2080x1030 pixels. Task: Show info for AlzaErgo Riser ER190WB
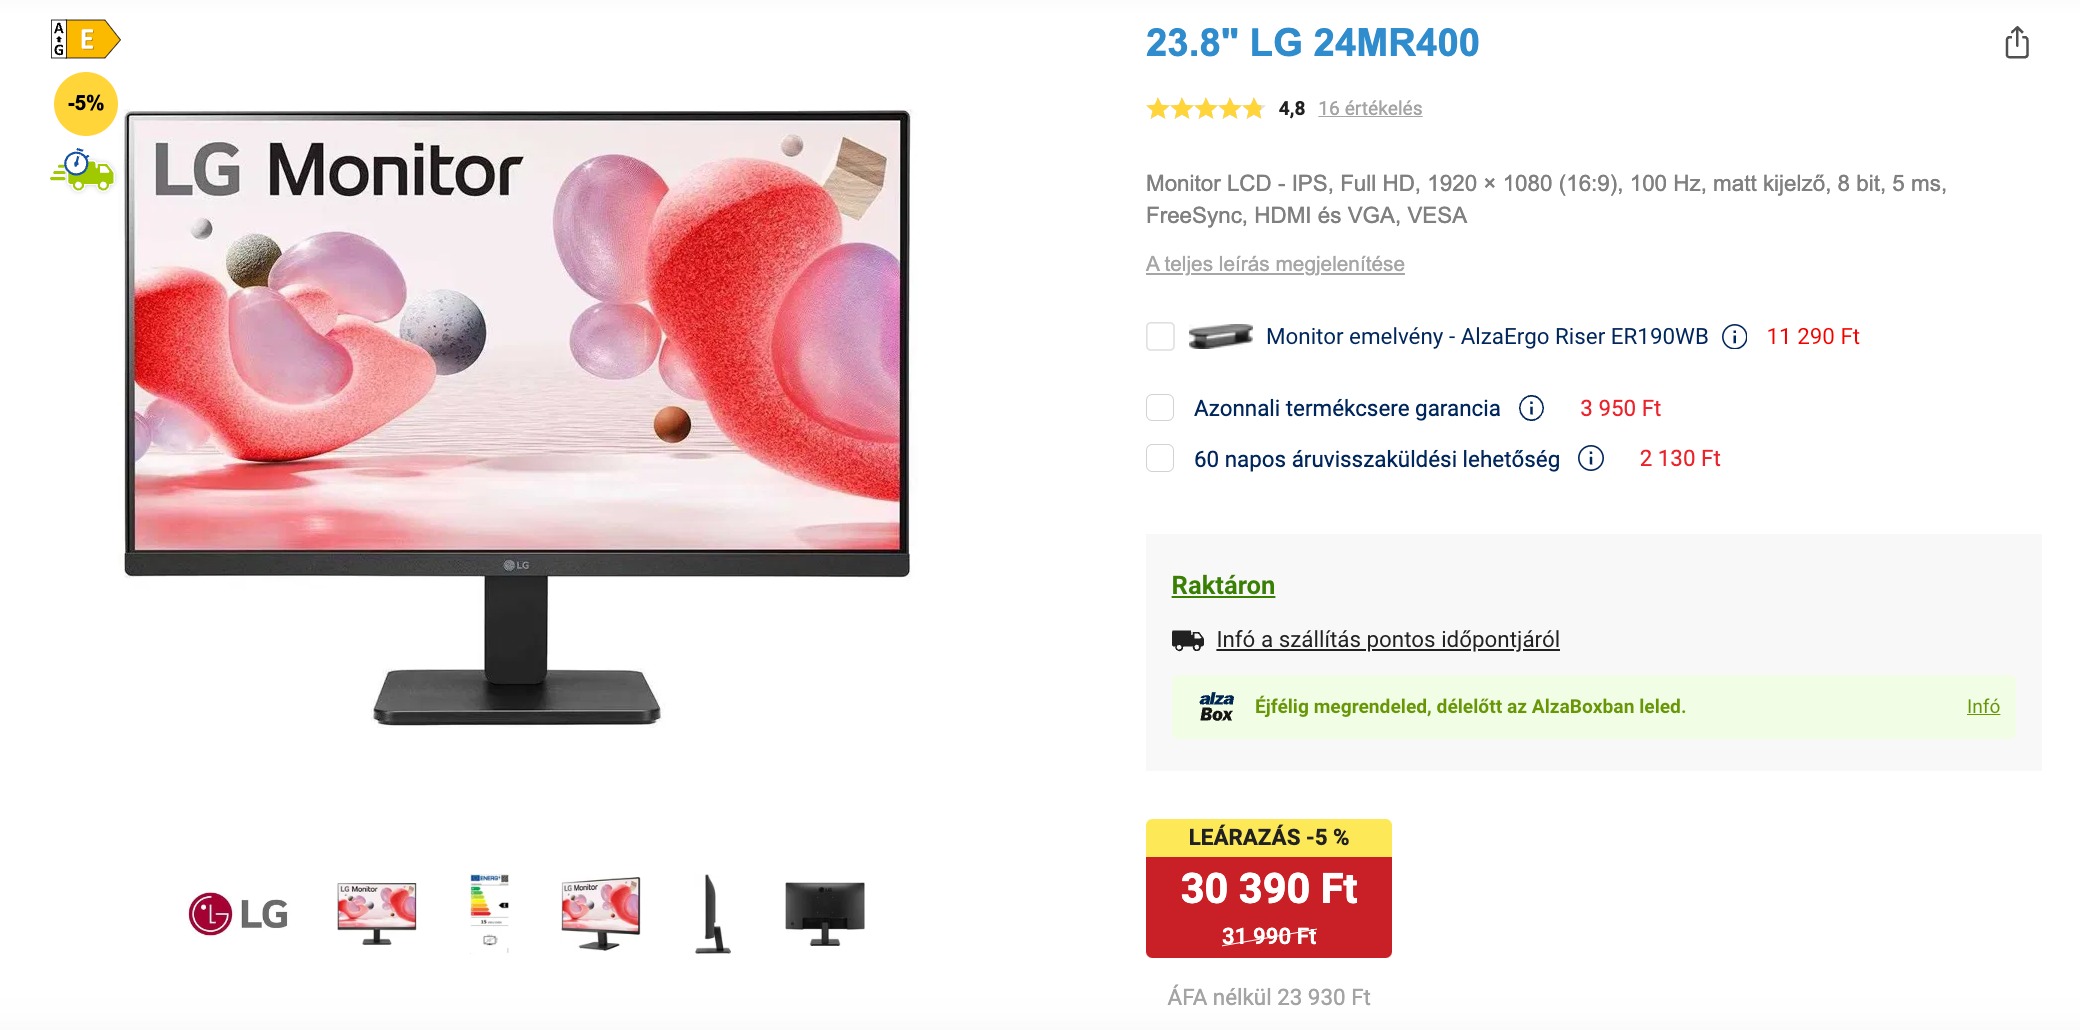point(1735,337)
